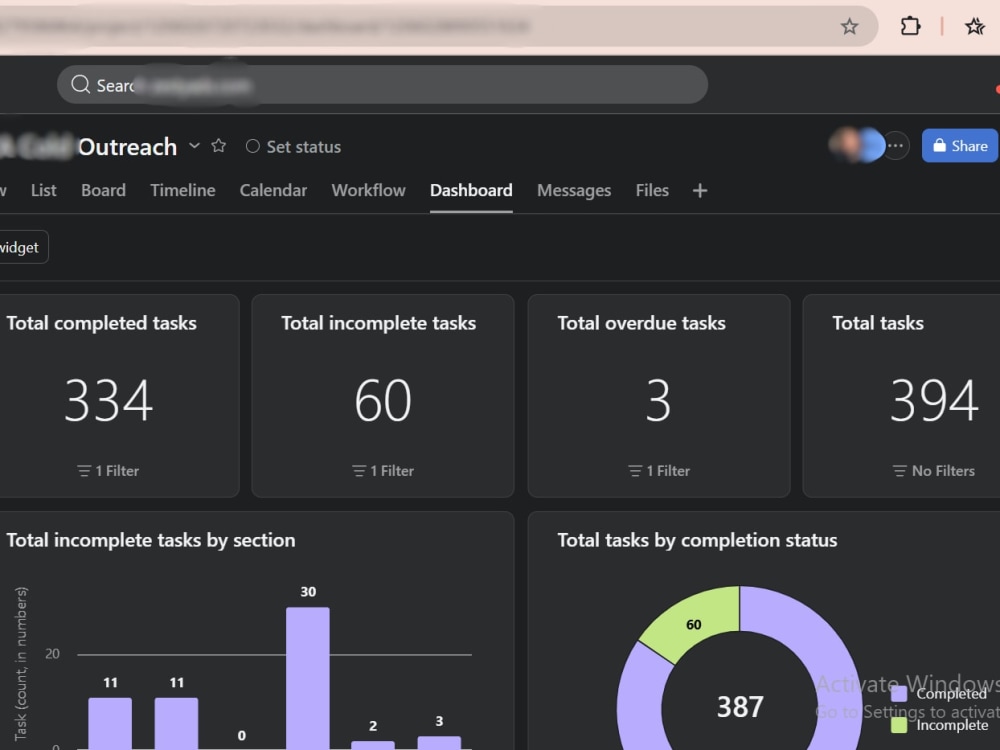Click the filter icon under Total incomplete tasks
Screen dimensions: 1000x750
(359, 471)
